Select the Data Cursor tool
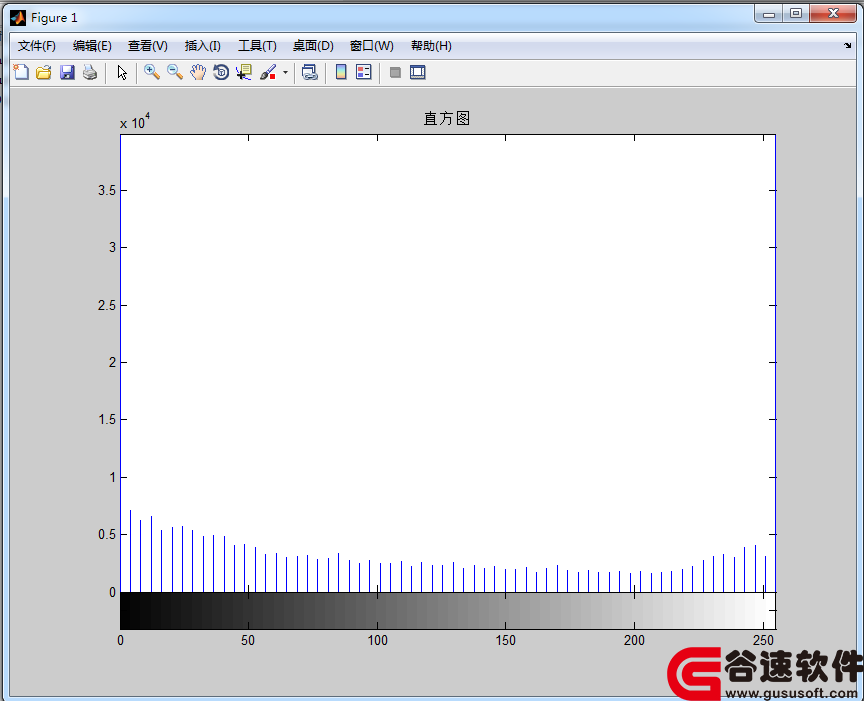The height and width of the screenshot is (701, 864). point(244,72)
